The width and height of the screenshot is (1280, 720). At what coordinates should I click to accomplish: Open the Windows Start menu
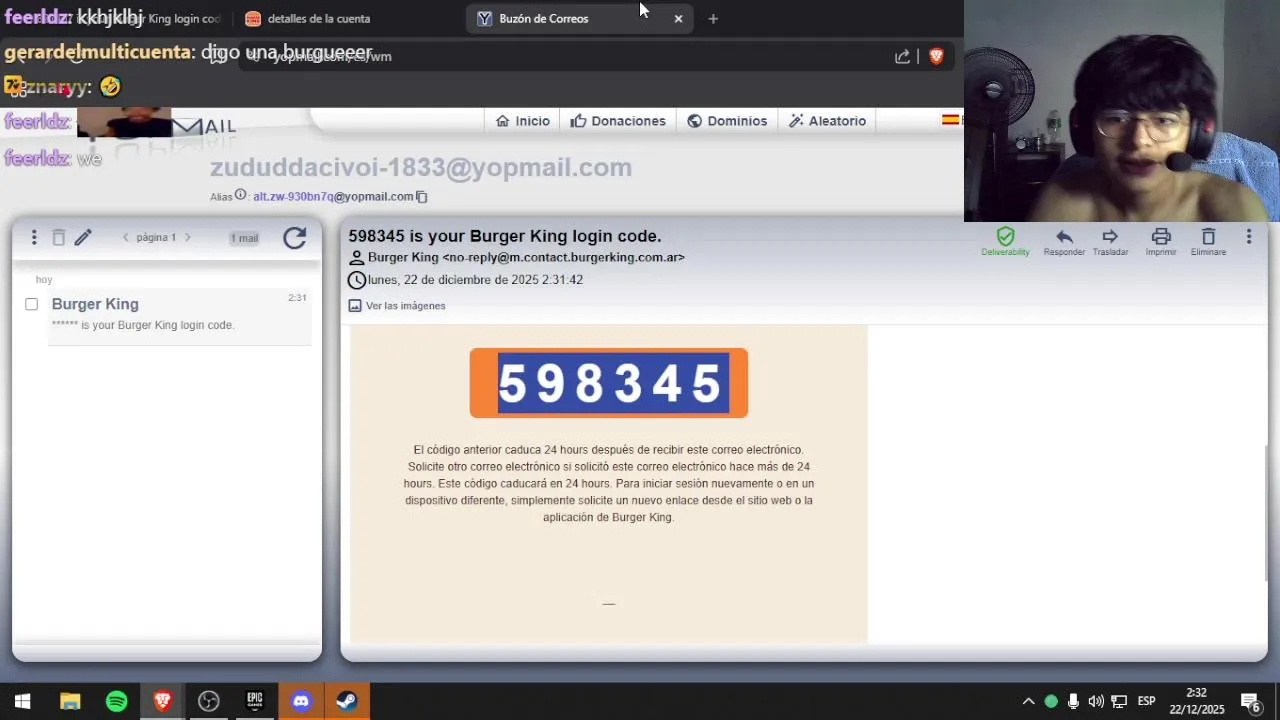[22, 701]
